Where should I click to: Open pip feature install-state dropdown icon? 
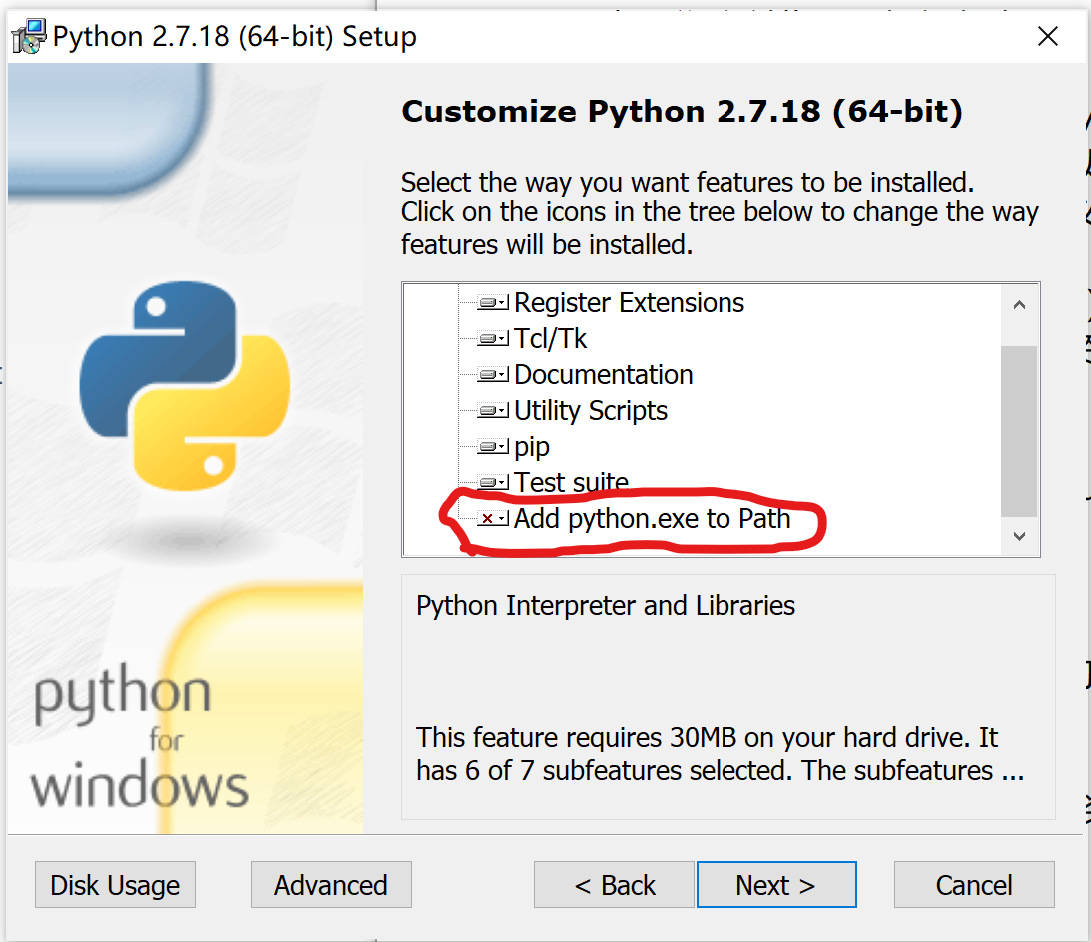click(493, 447)
